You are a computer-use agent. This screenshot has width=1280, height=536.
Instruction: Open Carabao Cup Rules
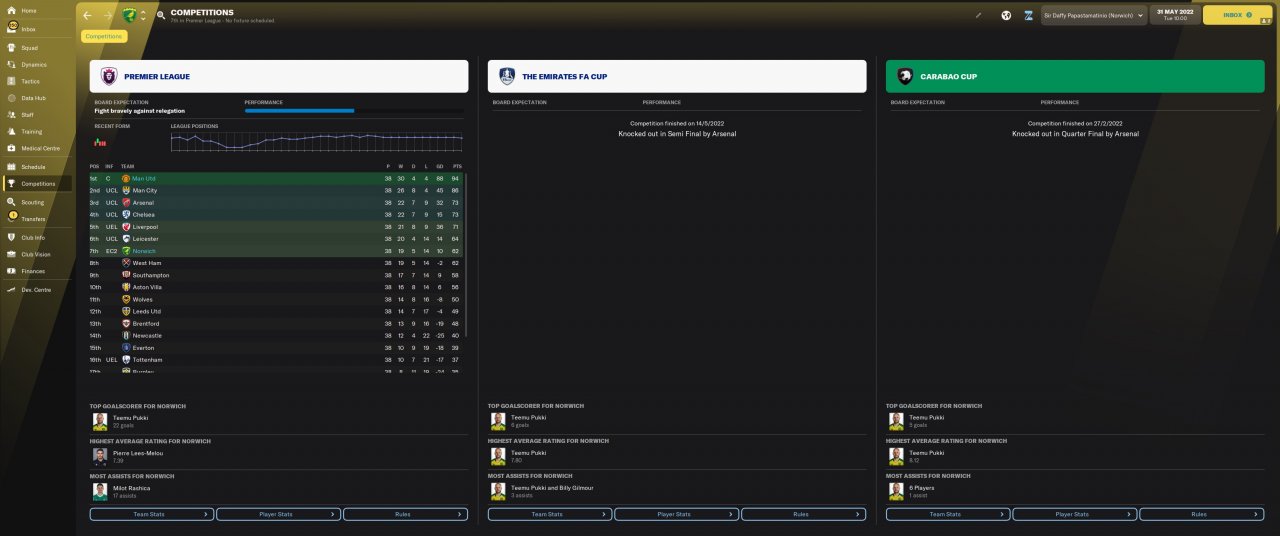(x=1201, y=514)
